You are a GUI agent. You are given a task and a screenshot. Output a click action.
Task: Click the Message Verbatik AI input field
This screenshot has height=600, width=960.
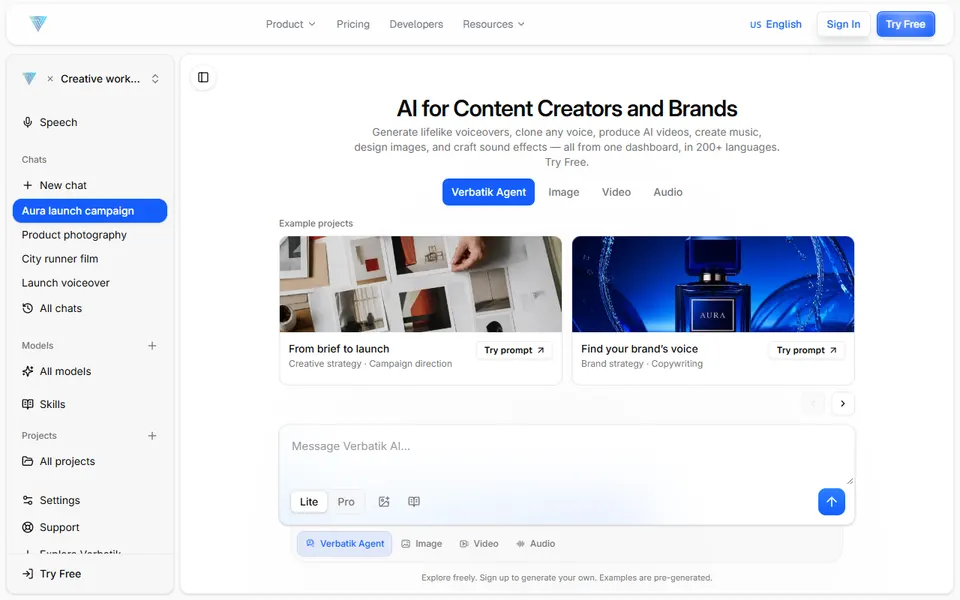[566, 454]
